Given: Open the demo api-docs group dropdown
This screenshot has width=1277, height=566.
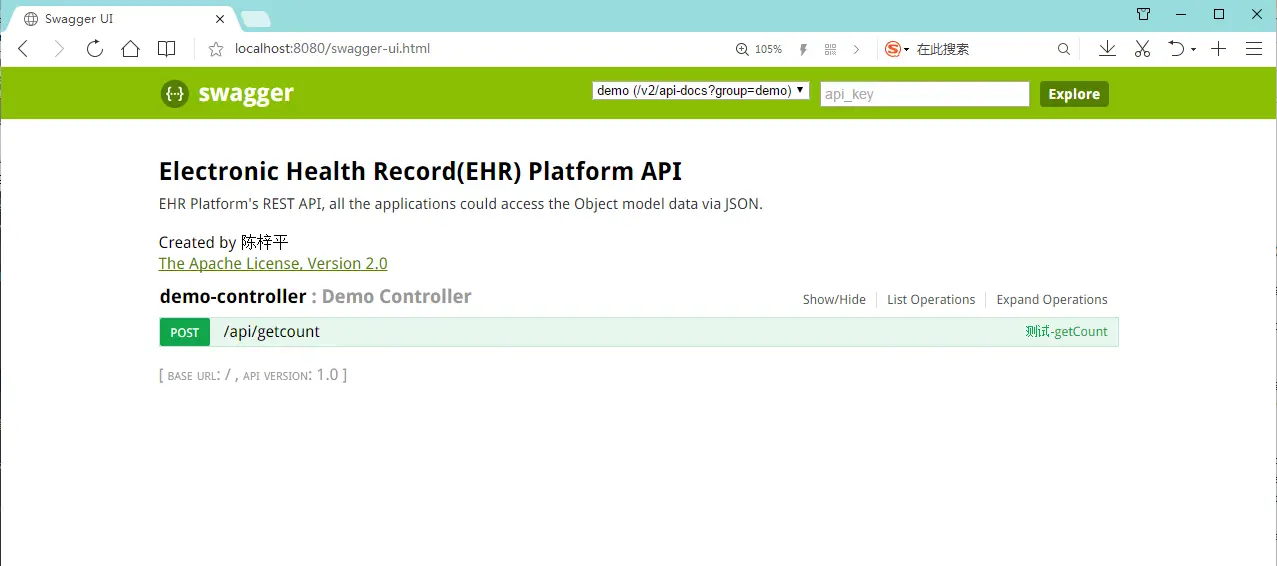Looking at the screenshot, I should tap(701, 91).
